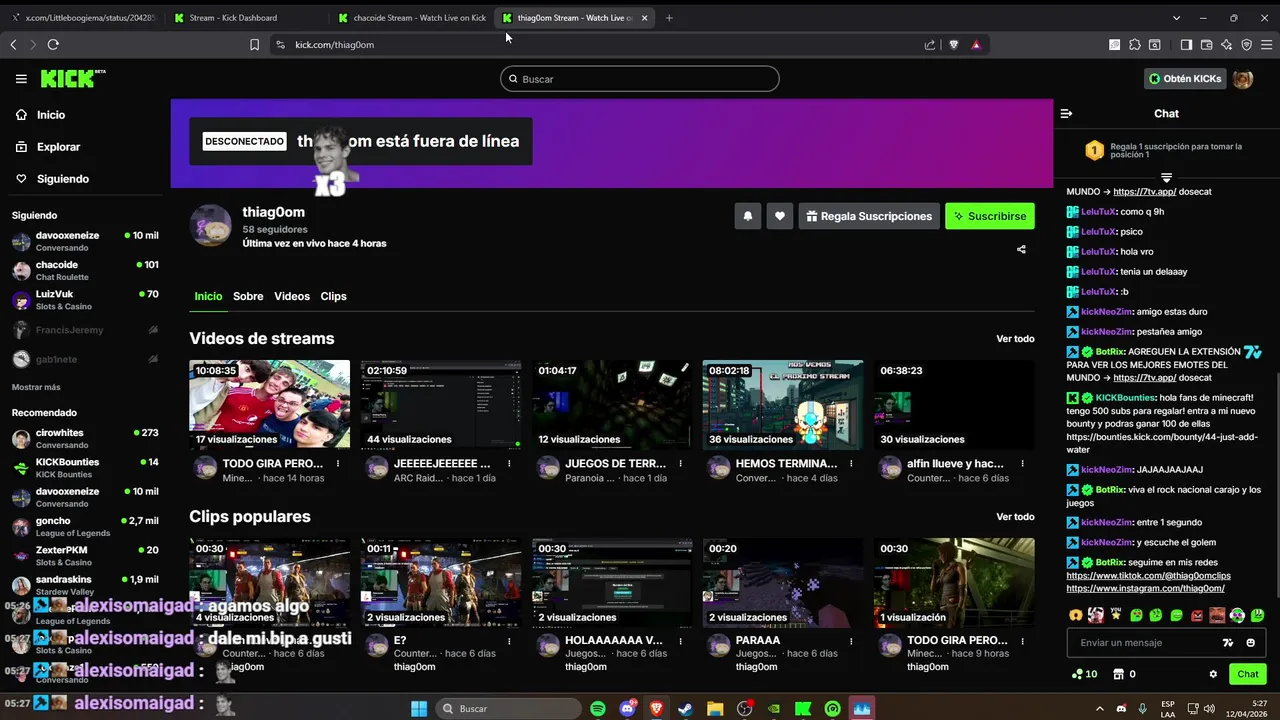Open browser extensions puzzle icon
1280x720 pixels.
pos(1135,44)
